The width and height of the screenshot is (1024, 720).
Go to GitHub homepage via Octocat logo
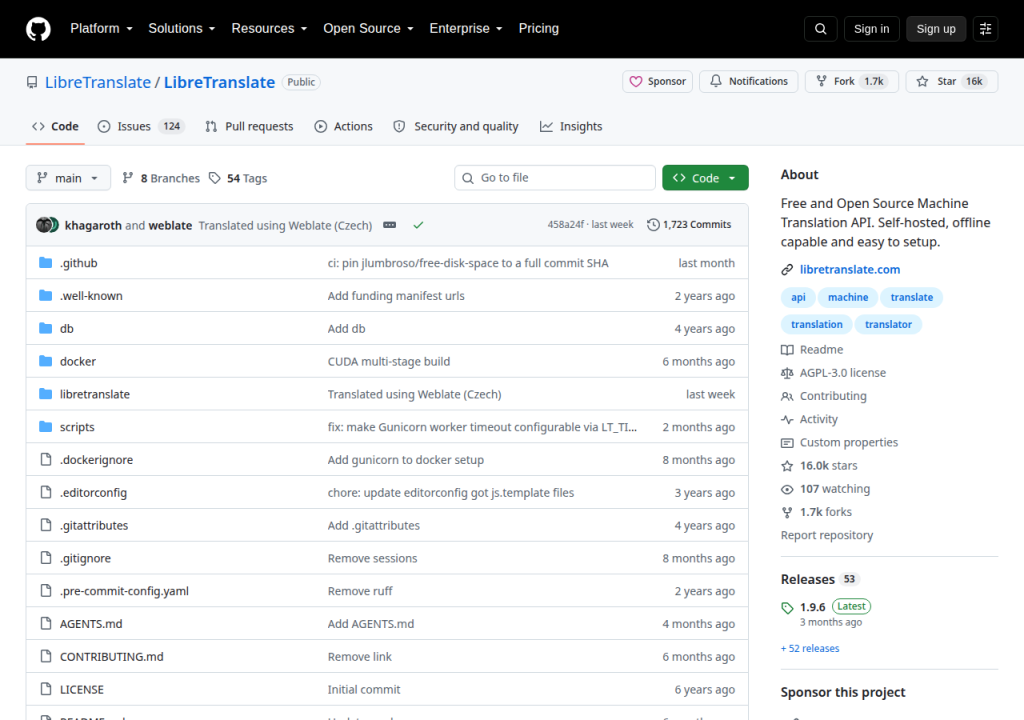(38, 29)
